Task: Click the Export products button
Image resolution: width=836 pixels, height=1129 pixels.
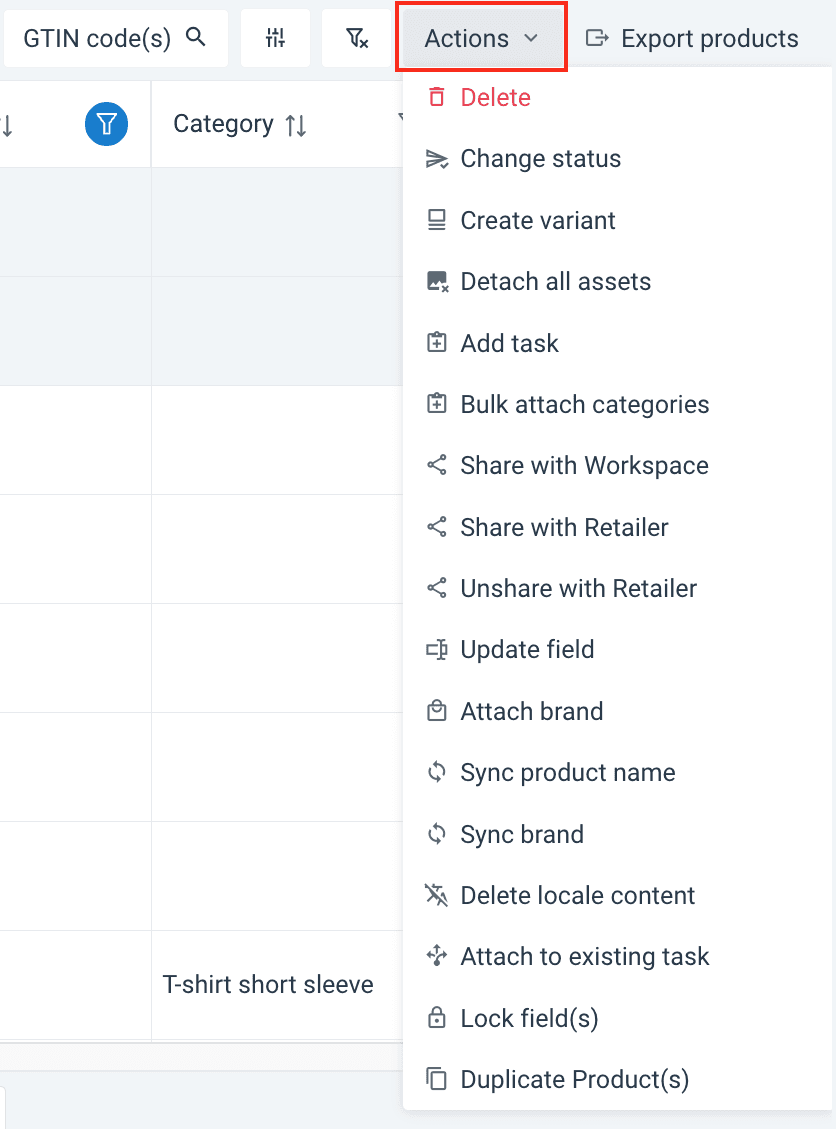Action: [x=692, y=39]
